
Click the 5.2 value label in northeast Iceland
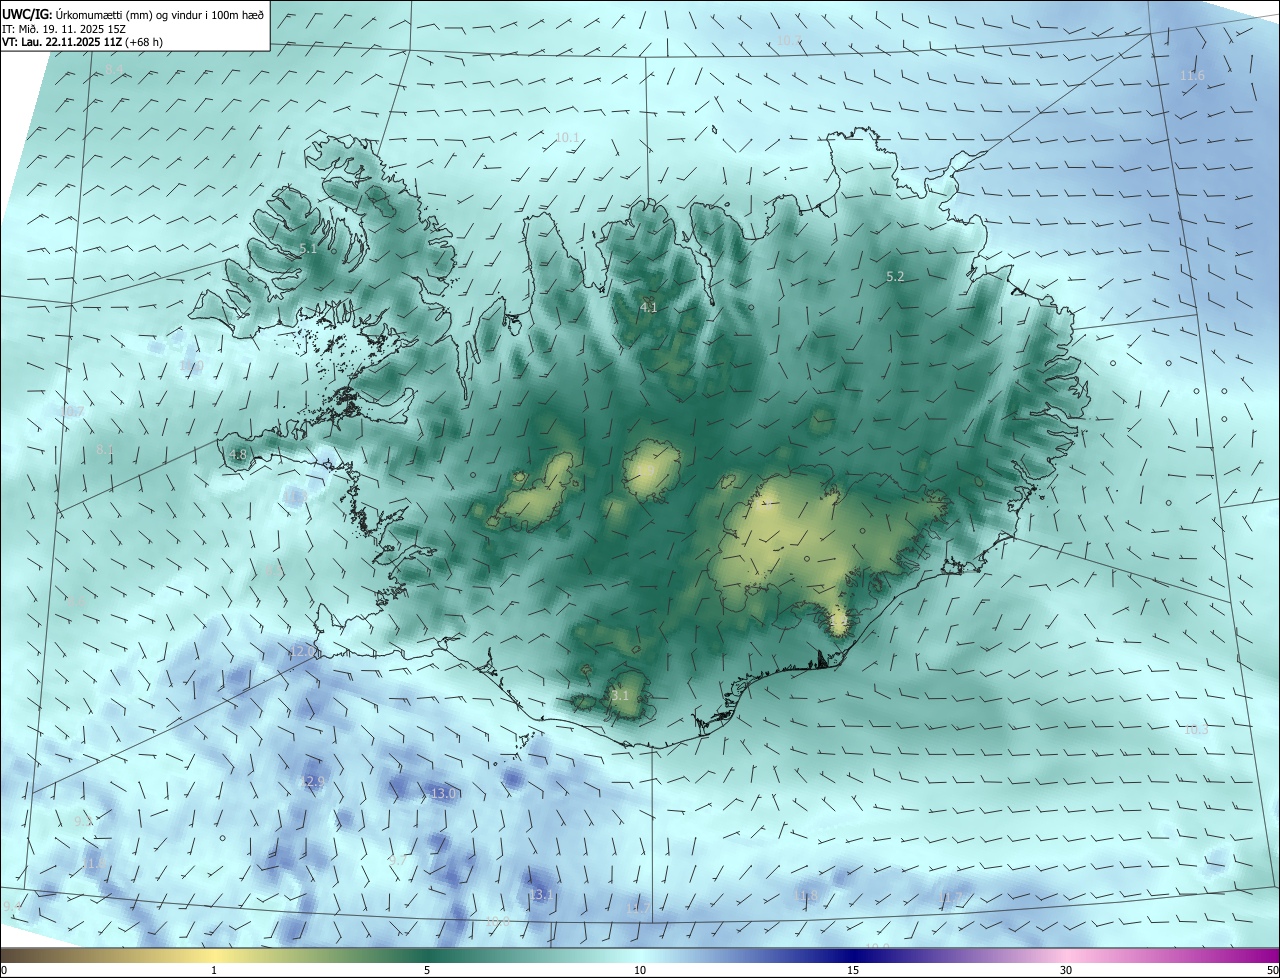tap(895, 277)
